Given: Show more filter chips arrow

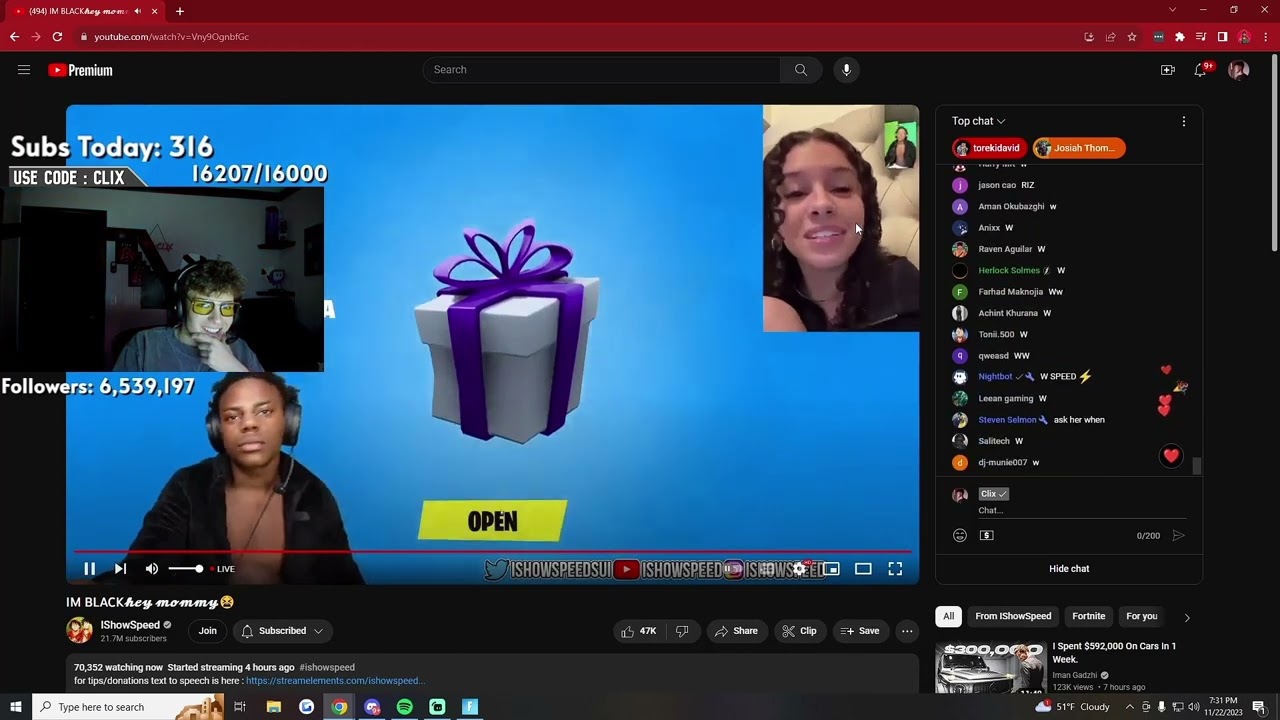Looking at the screenshot, I should click(1187, 617).
